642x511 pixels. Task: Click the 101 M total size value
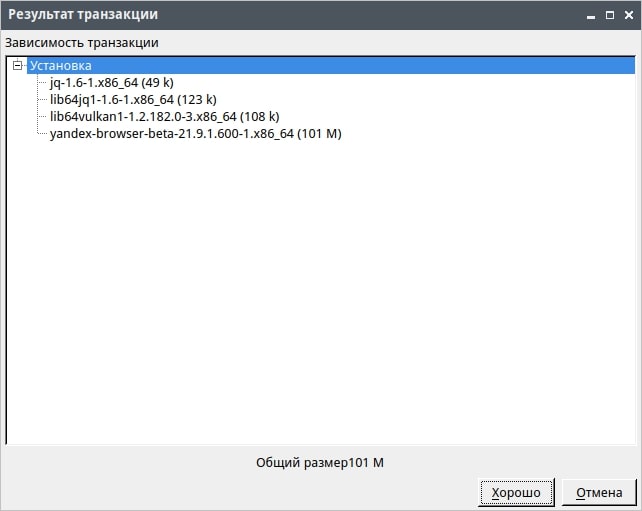(367, 463)
